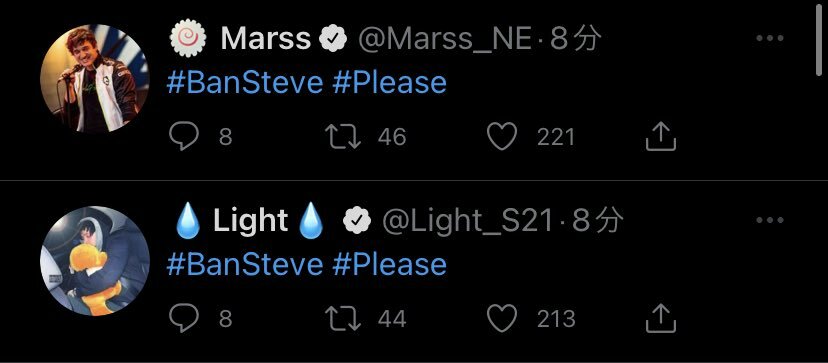Click #BanSteve hashtag in Marss tweet
The height and width of the screenshot is (363, 828).
point(244,83)
